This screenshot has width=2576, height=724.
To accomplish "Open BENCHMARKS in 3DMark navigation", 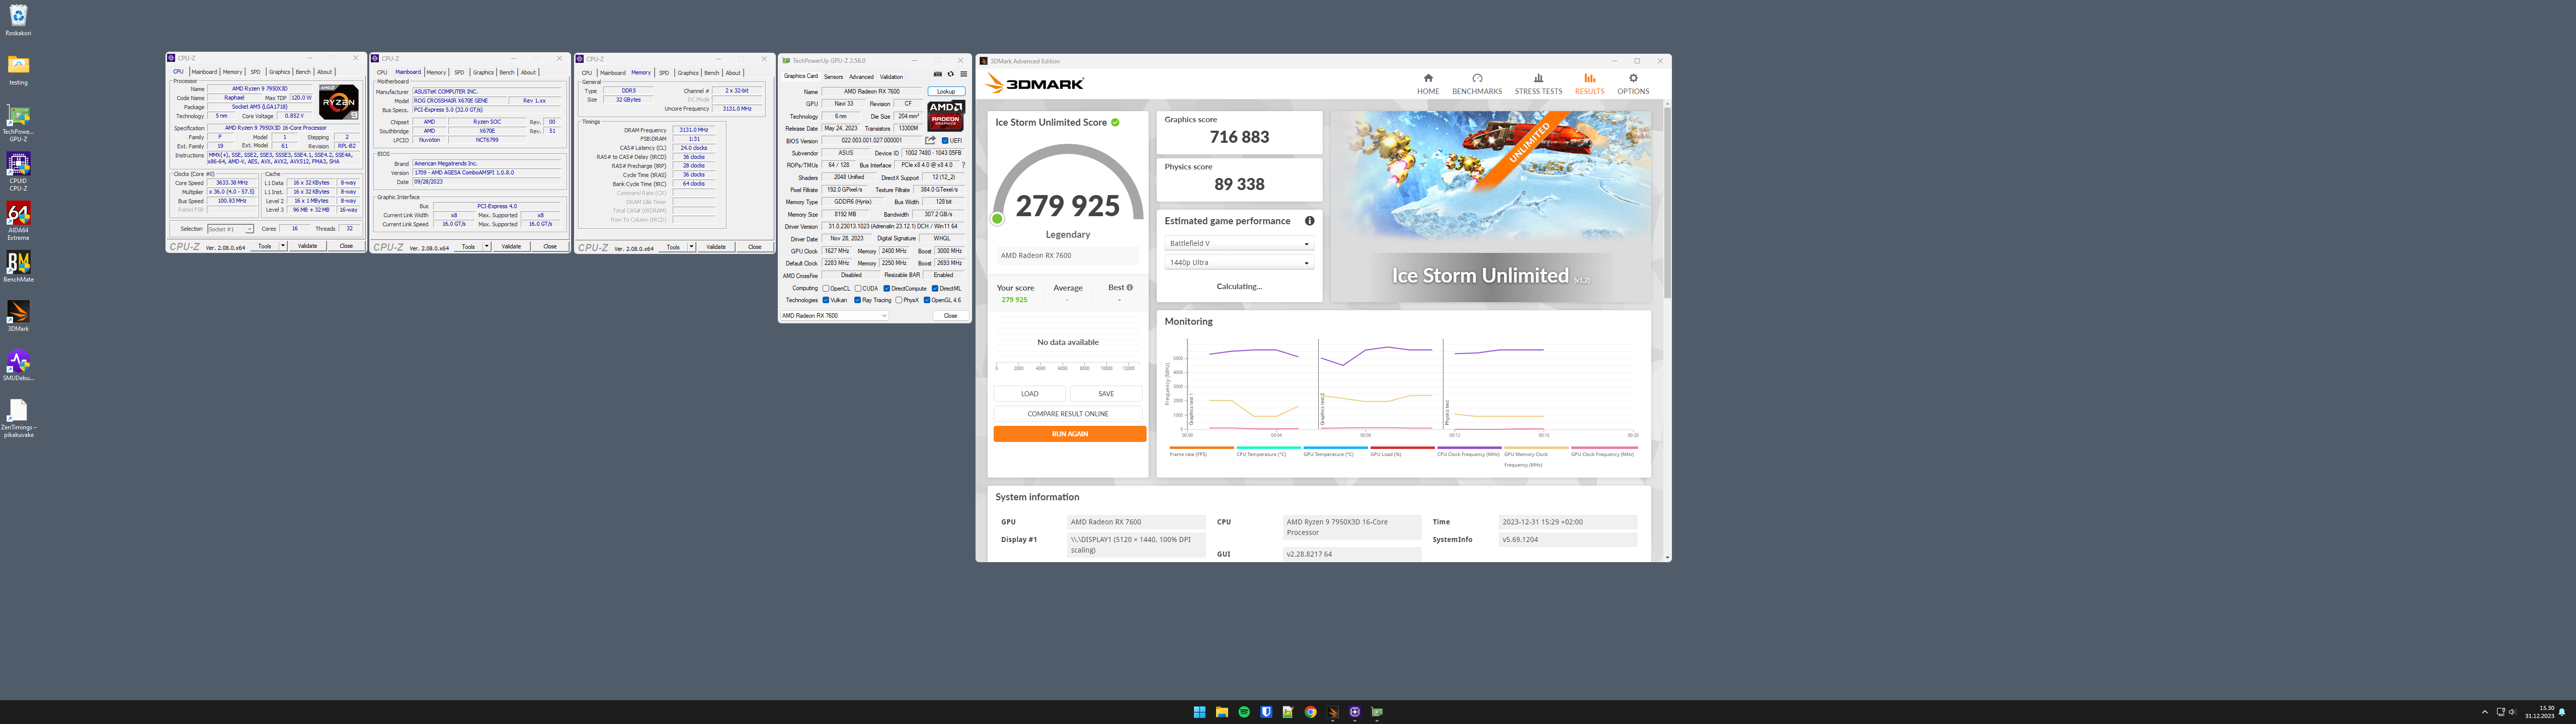I will (x=1476, y=84).
